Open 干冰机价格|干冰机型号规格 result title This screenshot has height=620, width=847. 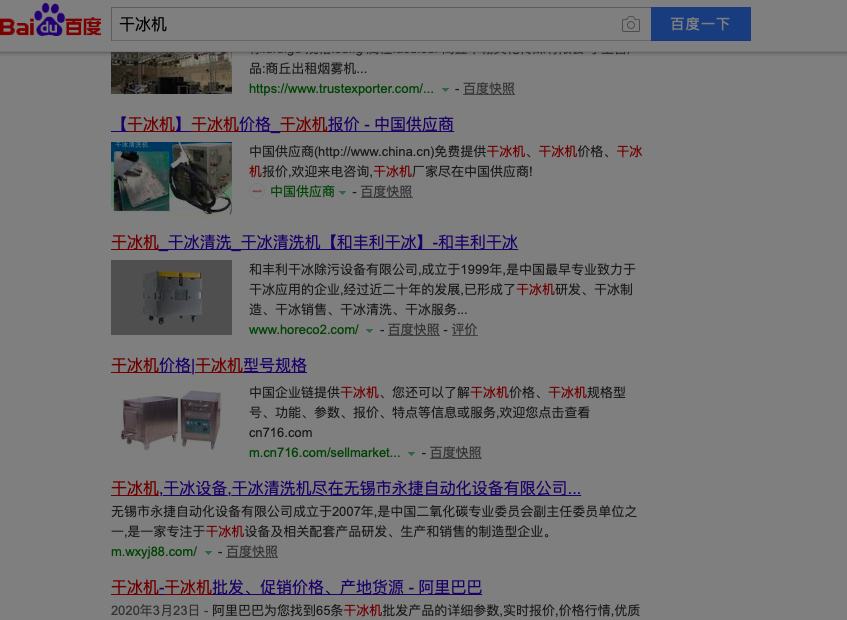pyautogui.click(x=209, y=366)
